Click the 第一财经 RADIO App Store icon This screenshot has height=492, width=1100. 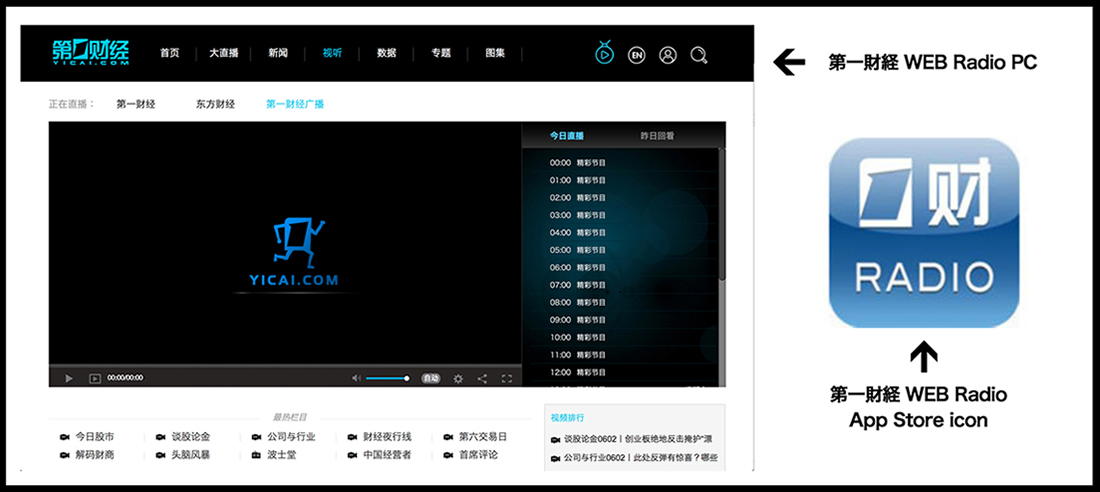[x=924, y=233]
